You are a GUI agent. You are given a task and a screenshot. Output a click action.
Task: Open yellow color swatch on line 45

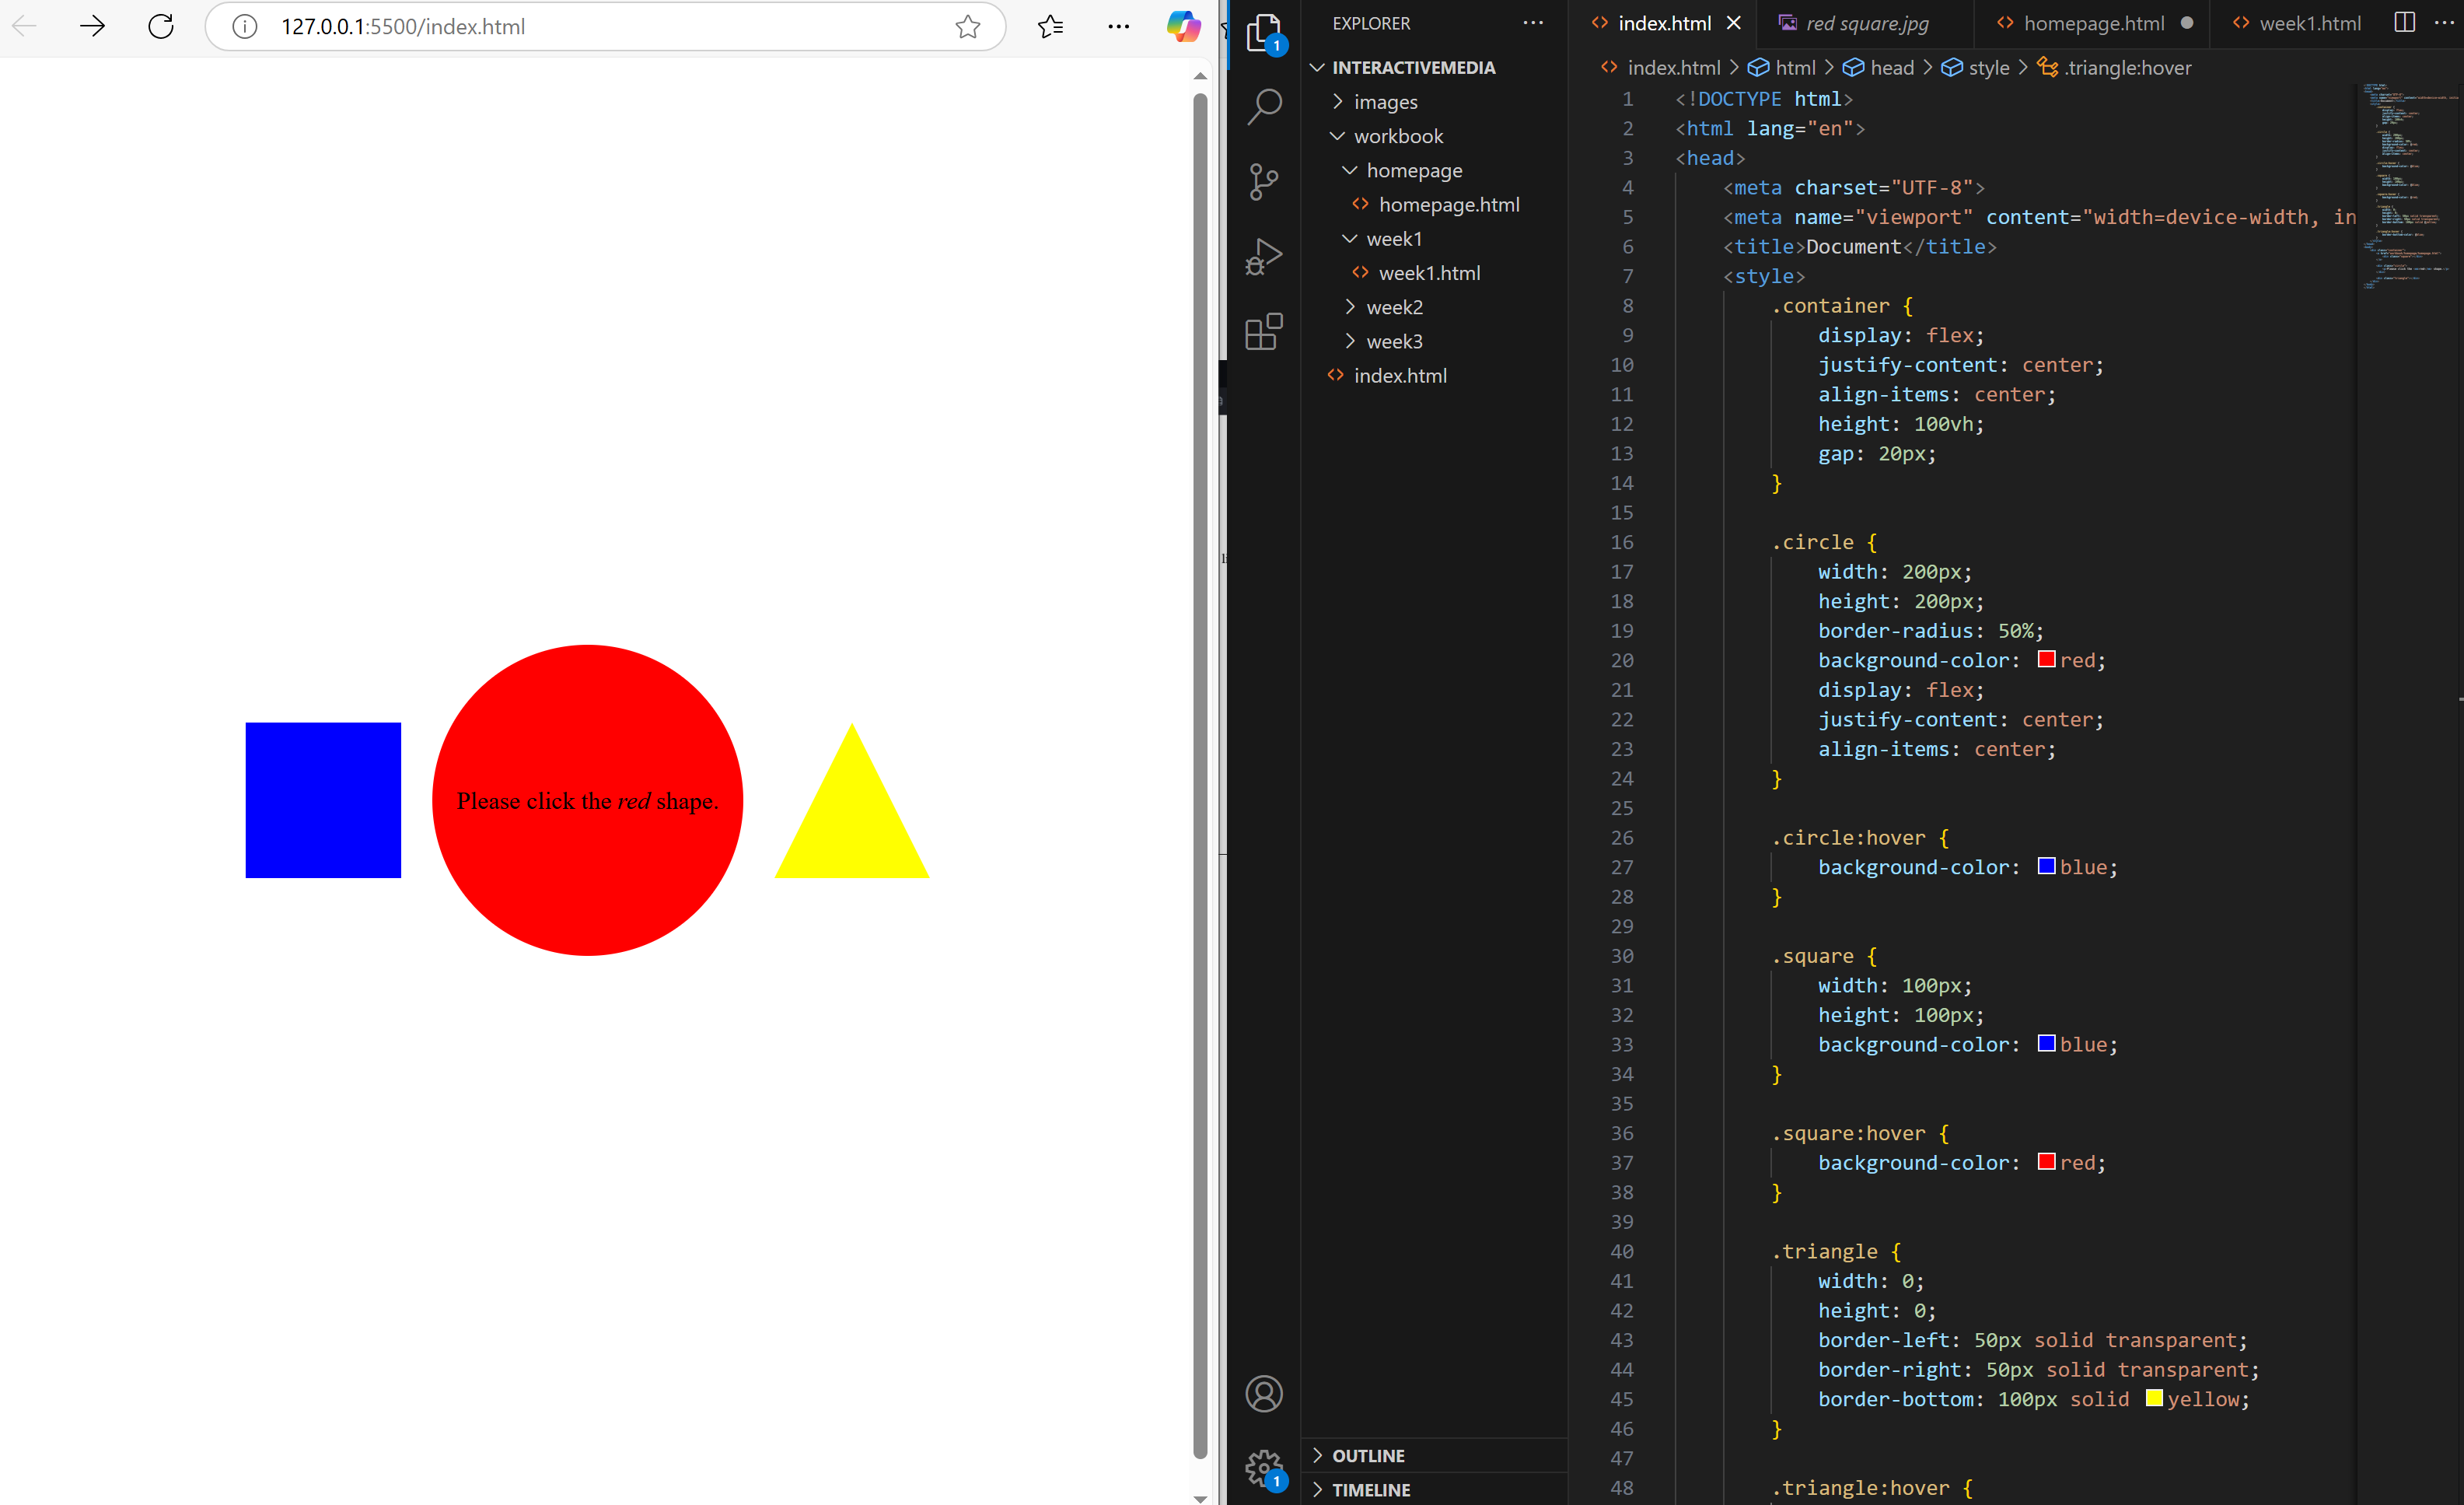(x=2154, y=1398)
